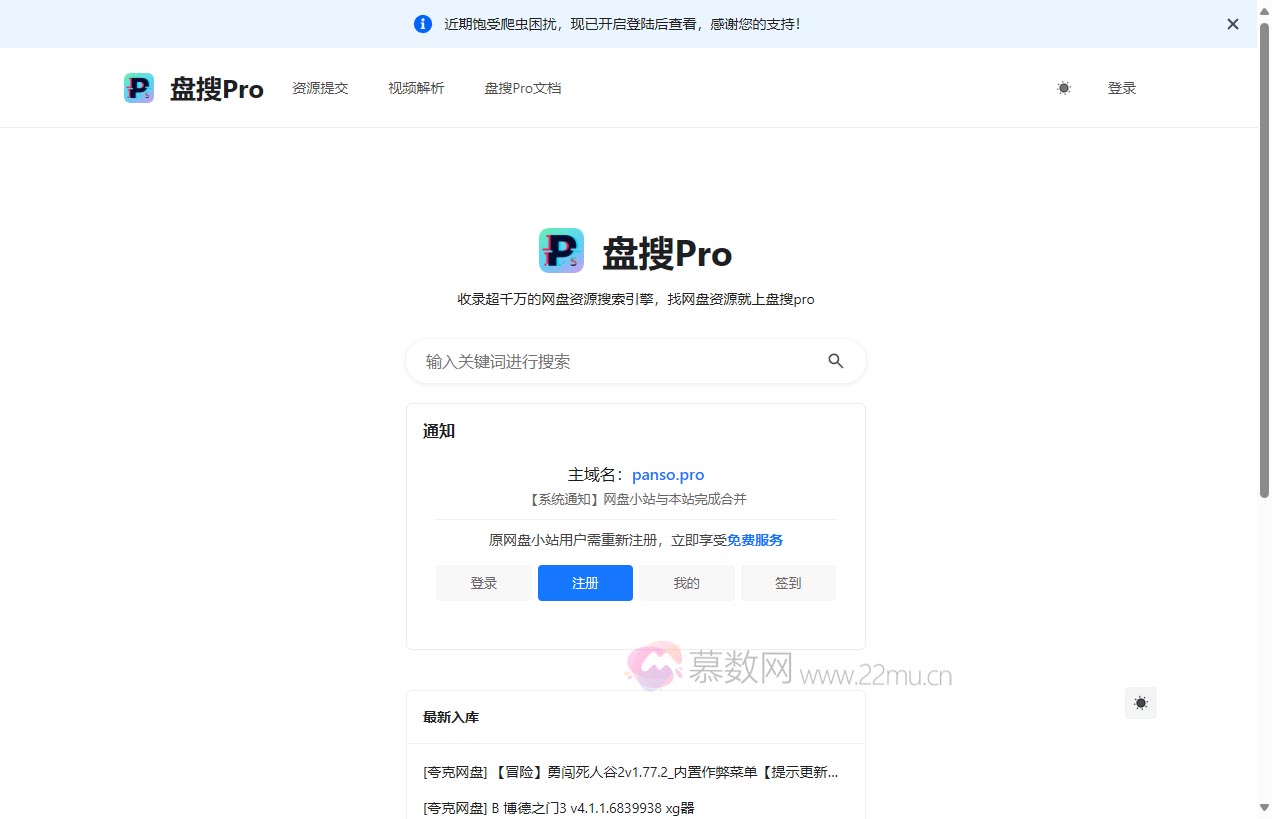Click the 签到 button
Screen dimensions: 1272x819
point(787,583)
